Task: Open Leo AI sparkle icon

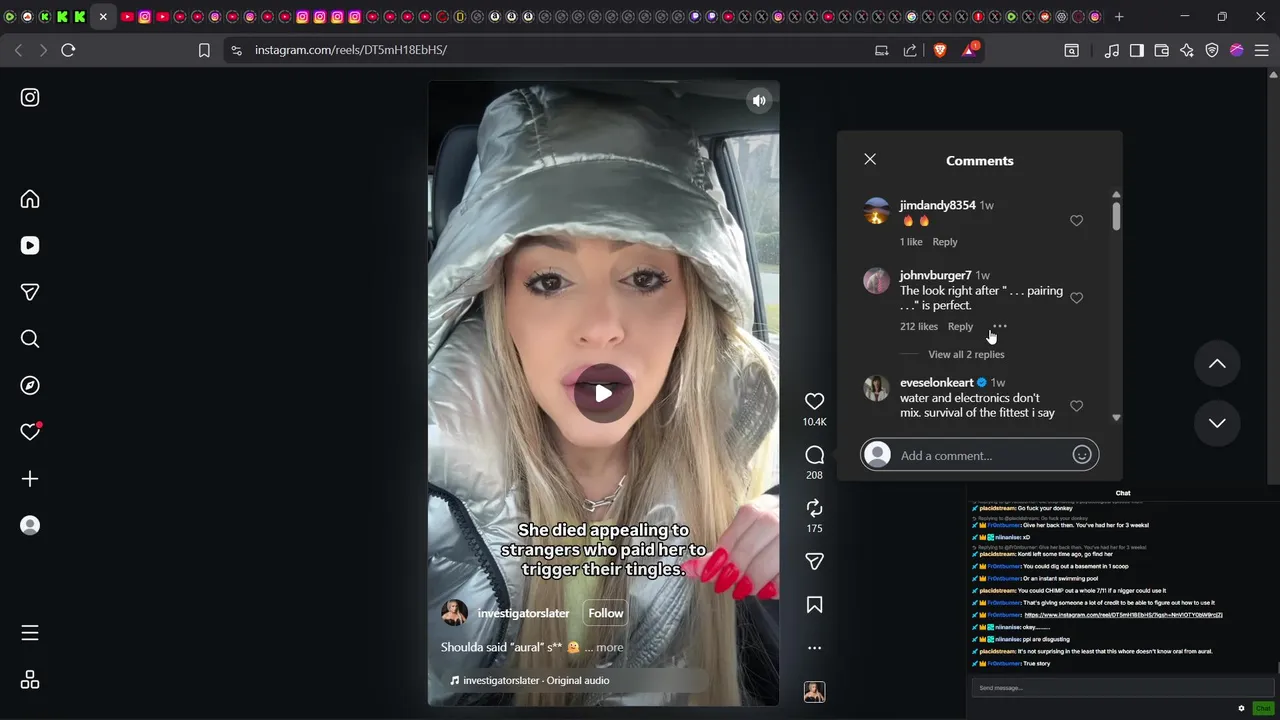Action: click(x=1187, y=50)
